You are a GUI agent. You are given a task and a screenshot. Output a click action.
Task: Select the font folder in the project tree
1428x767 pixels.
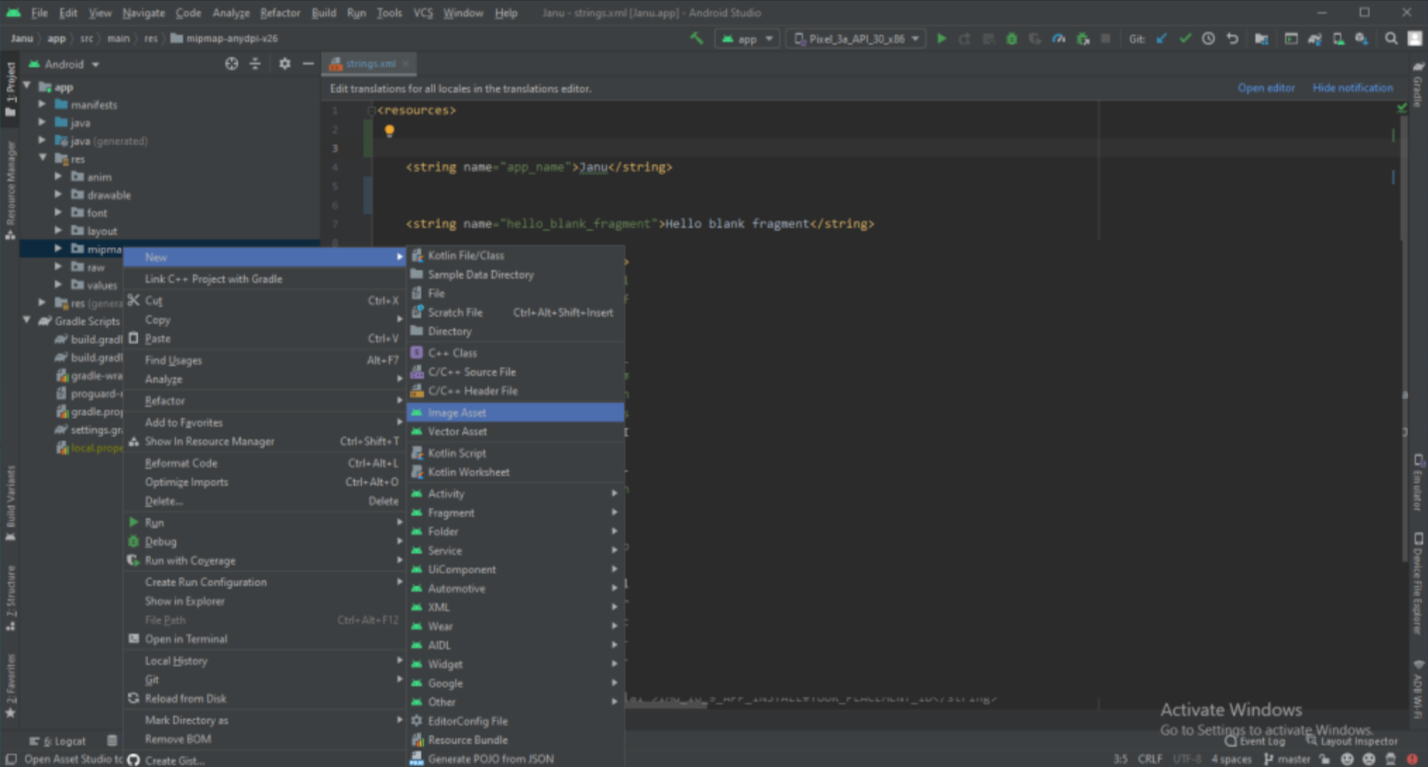[97, 212]
